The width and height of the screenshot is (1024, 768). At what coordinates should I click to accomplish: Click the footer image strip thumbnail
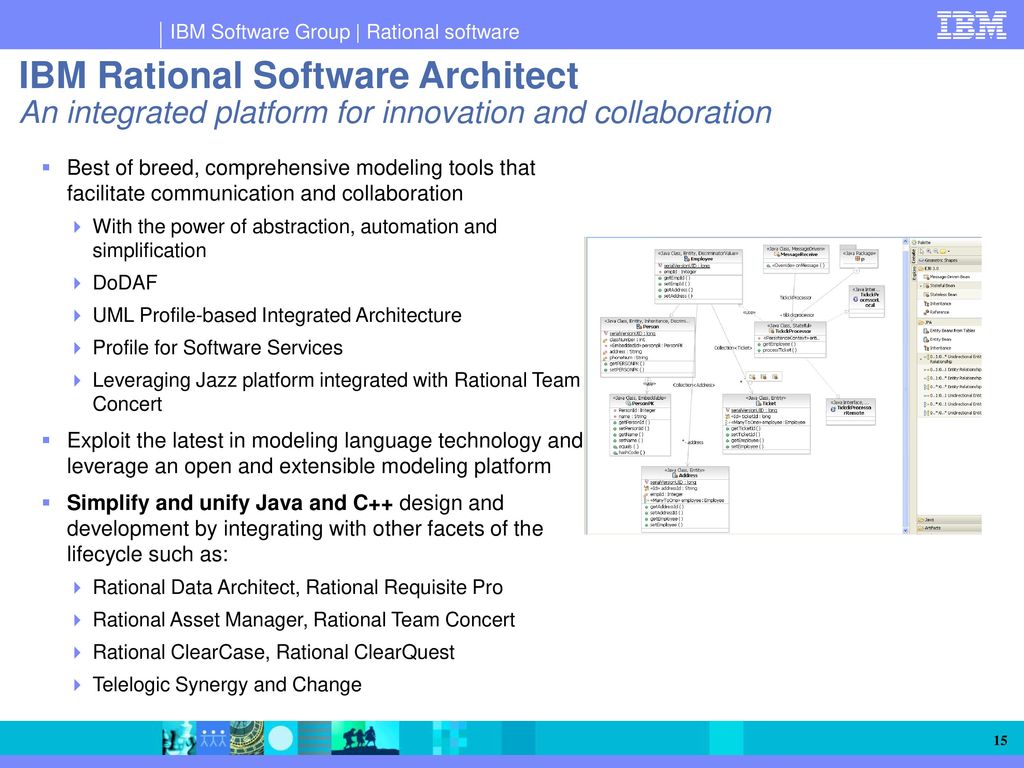tap(280, 738)
